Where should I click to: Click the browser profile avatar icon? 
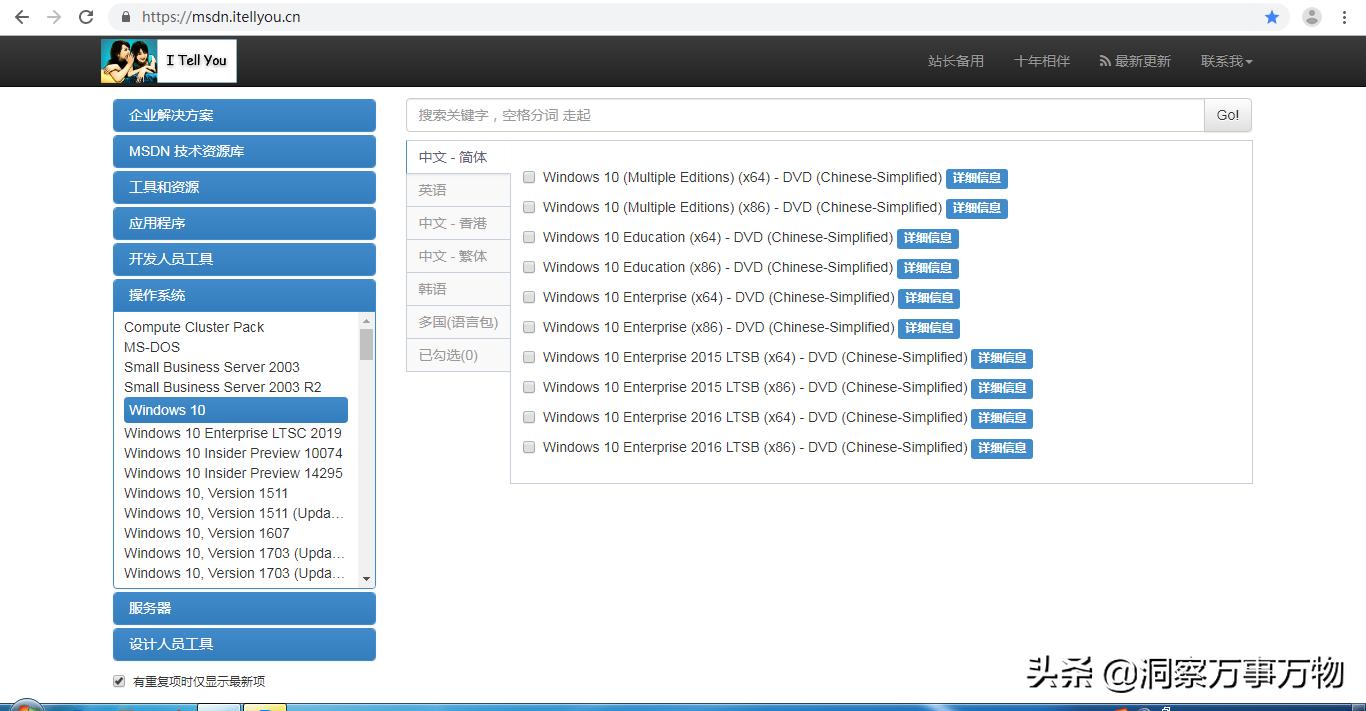(x=1311, y=16)
